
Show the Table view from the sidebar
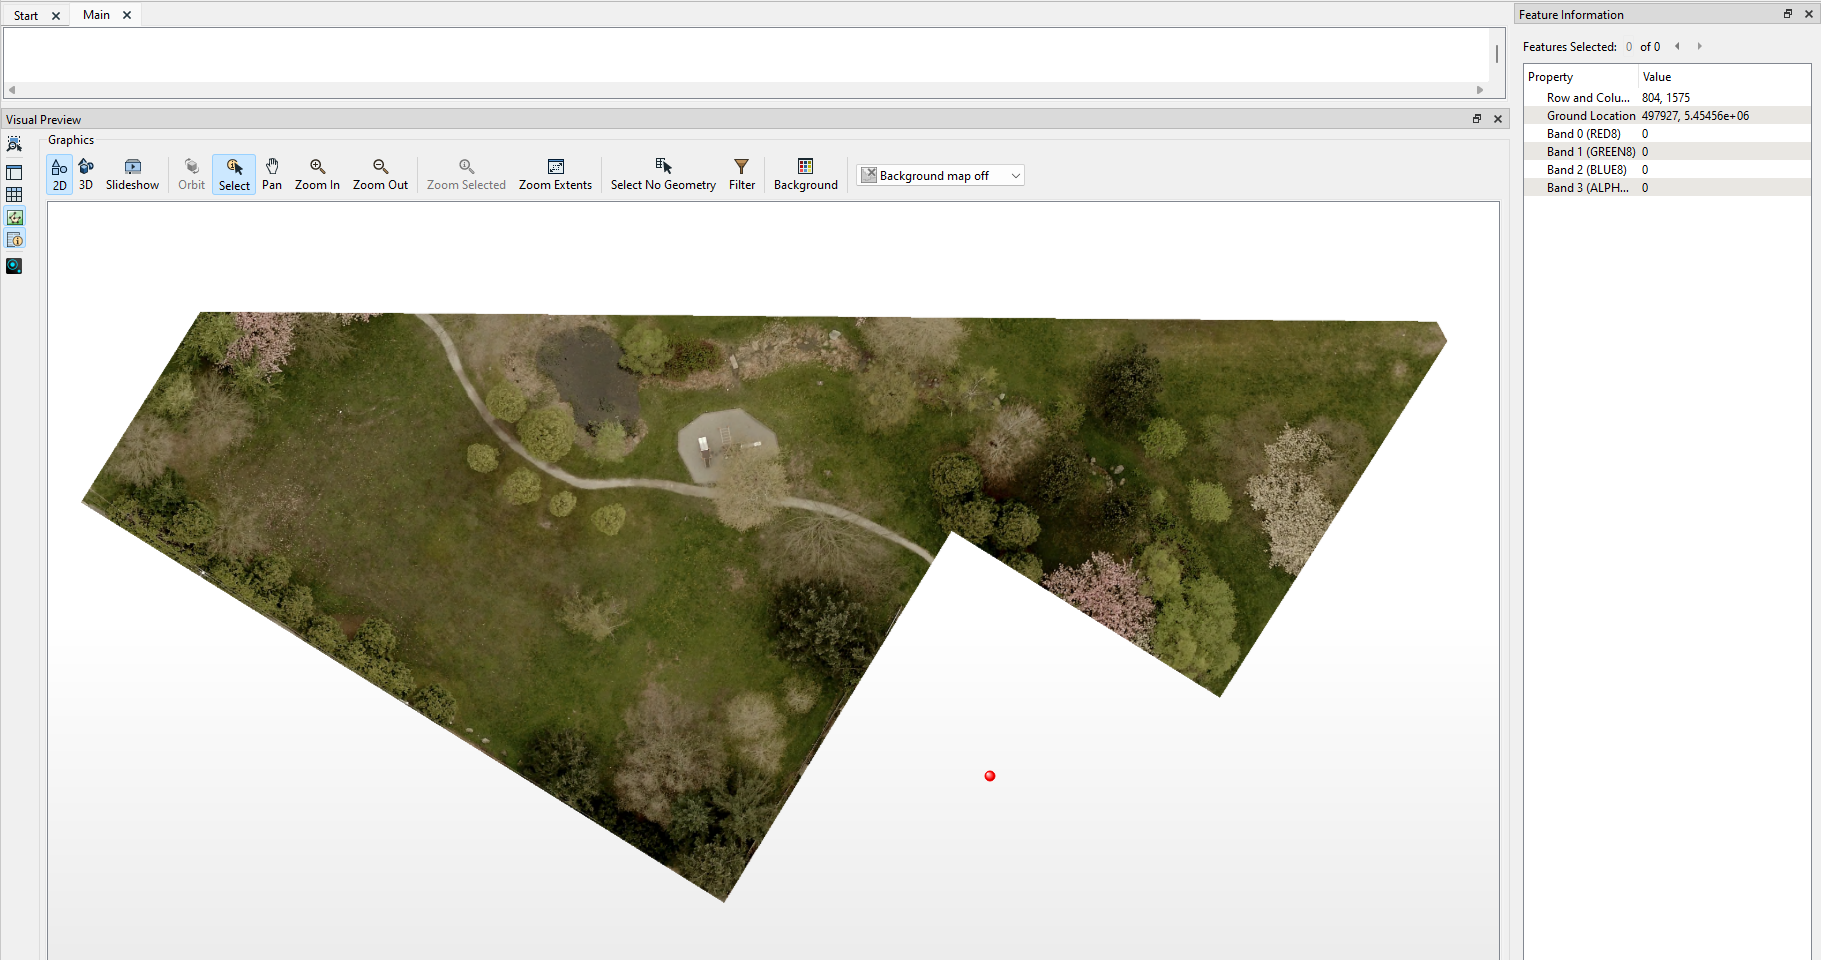(15, 194)
